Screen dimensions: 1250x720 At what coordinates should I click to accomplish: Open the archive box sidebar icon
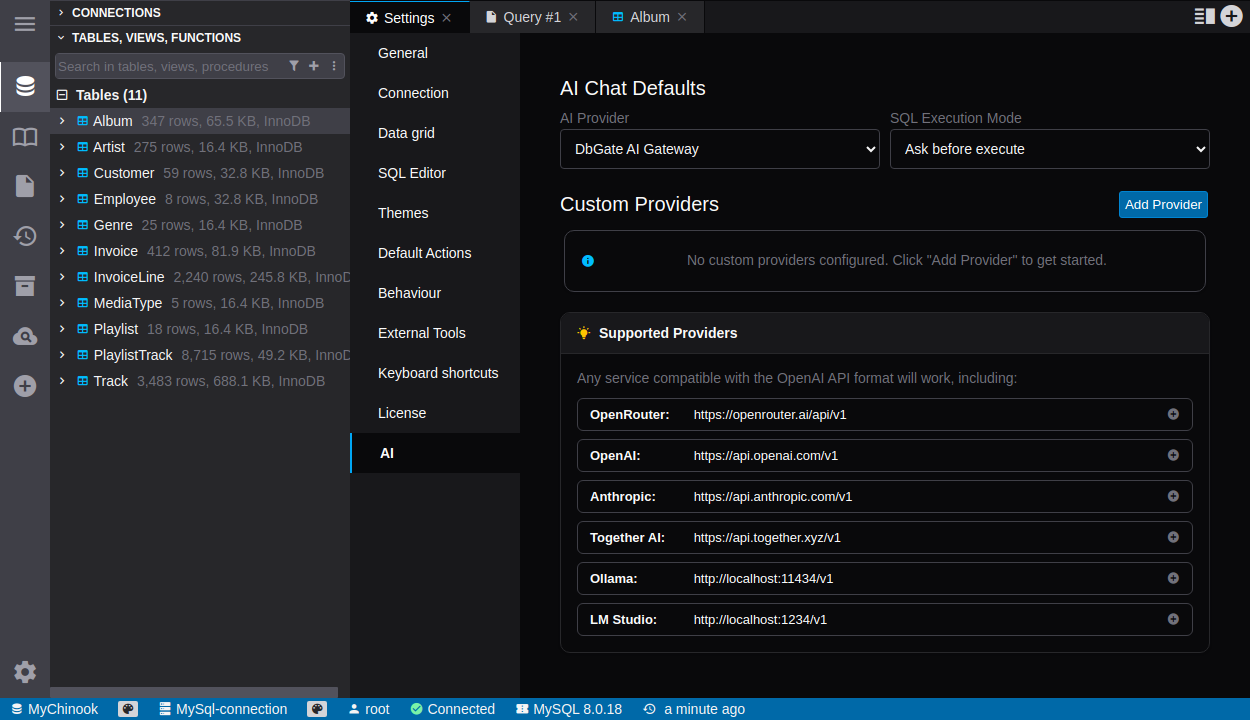click(25, 286)
